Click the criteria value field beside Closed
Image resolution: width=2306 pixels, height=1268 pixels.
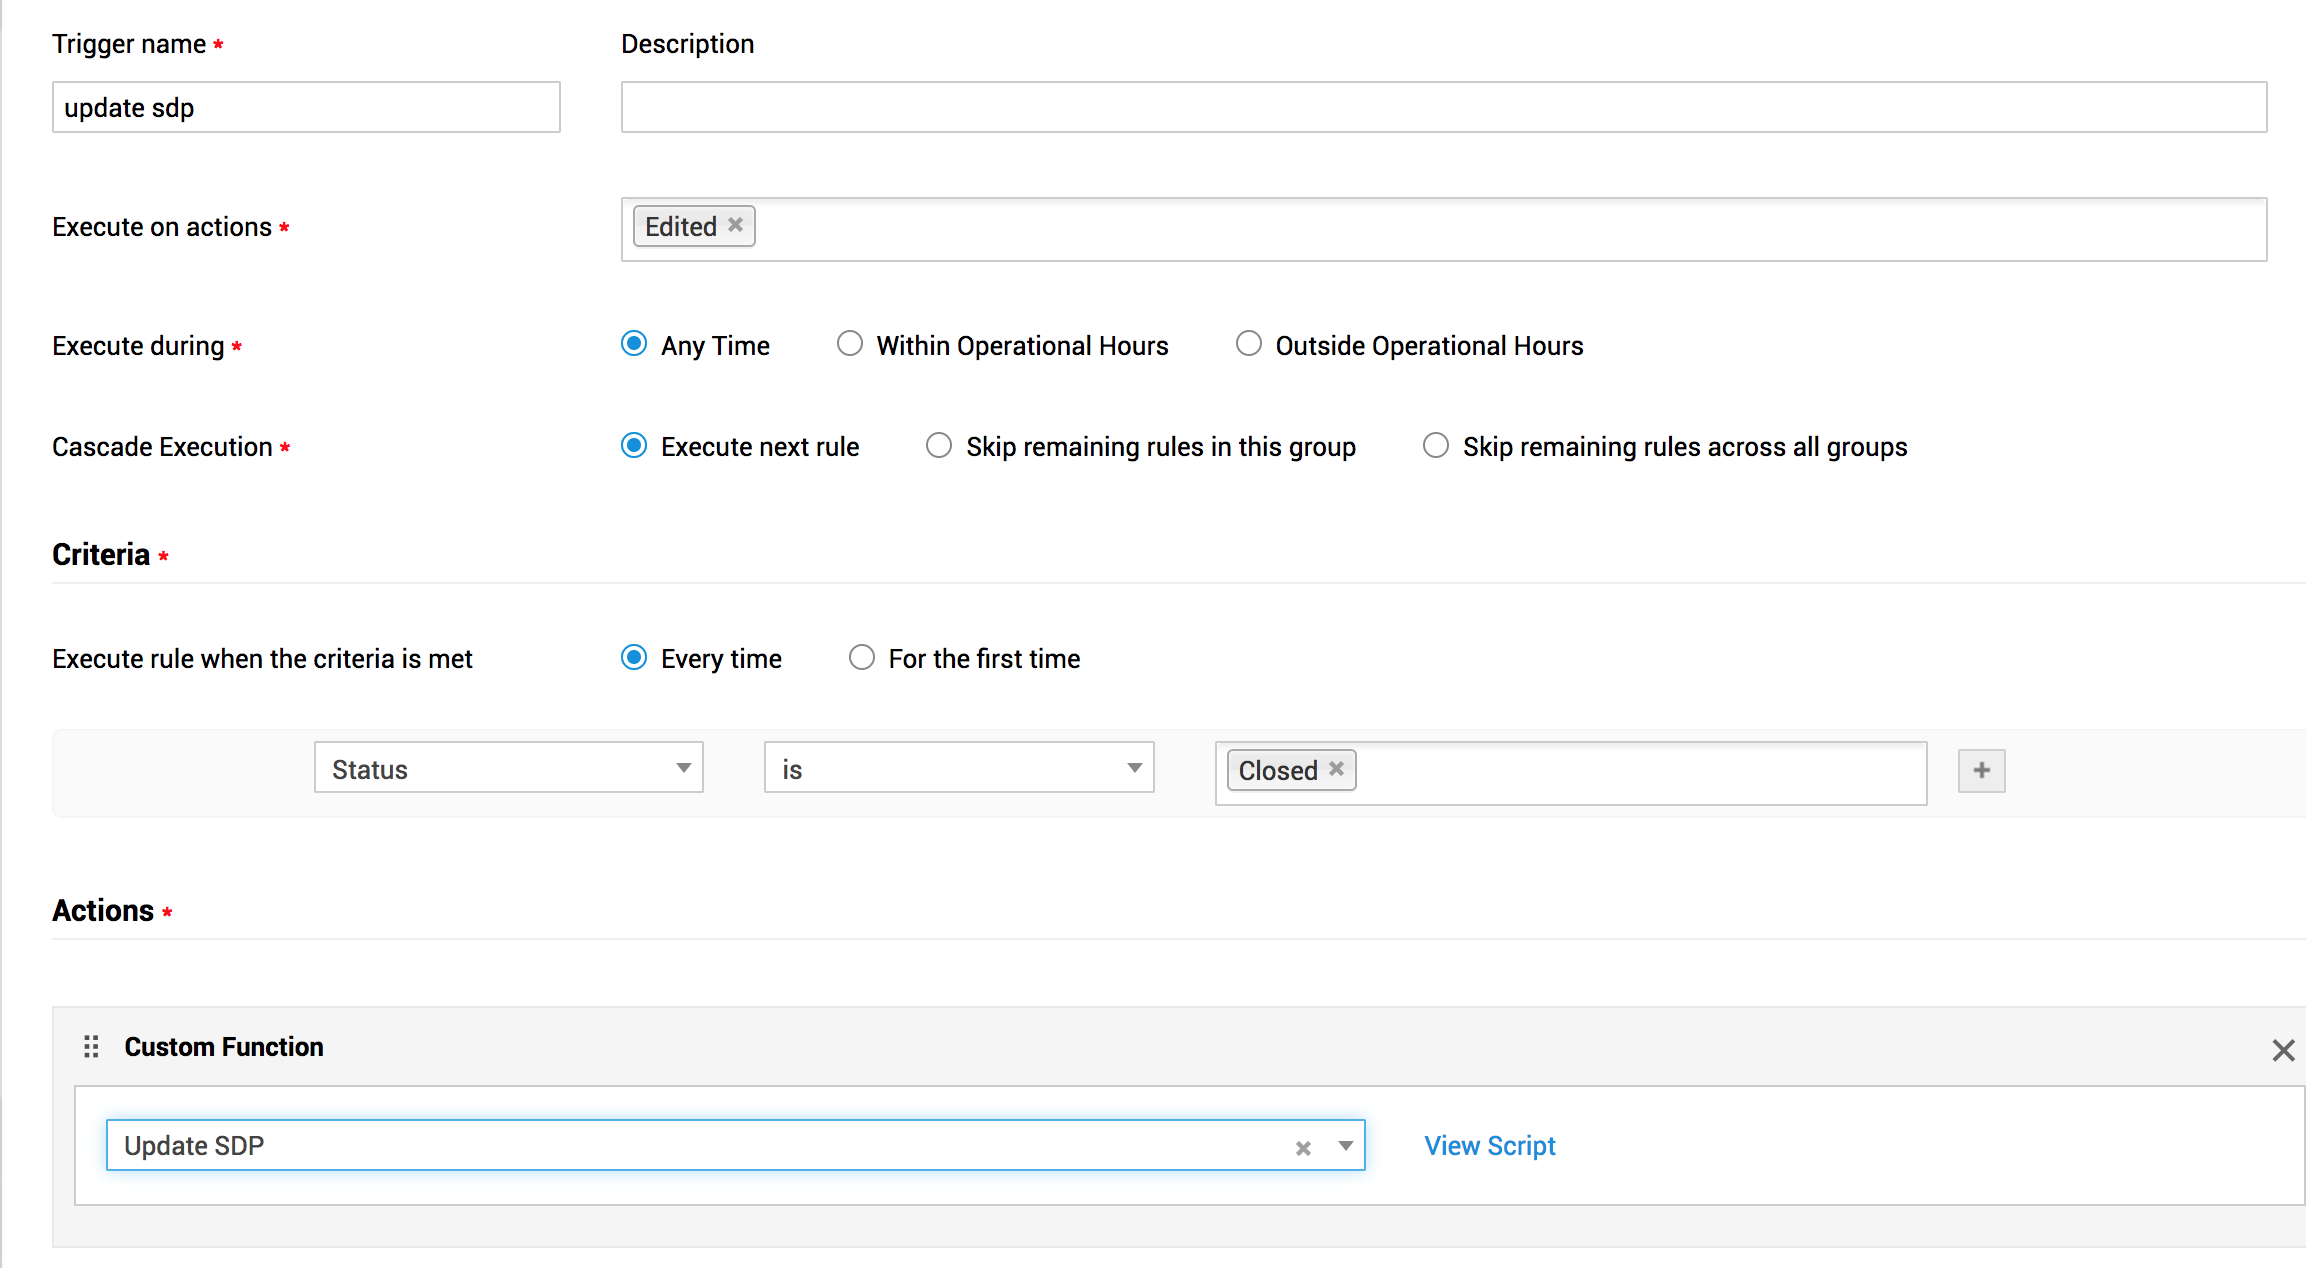click(1640, 772)
